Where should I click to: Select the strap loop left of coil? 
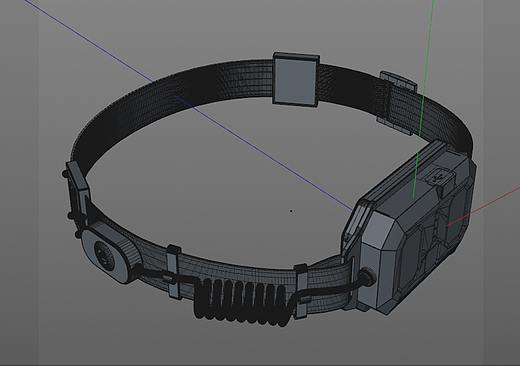174,272
